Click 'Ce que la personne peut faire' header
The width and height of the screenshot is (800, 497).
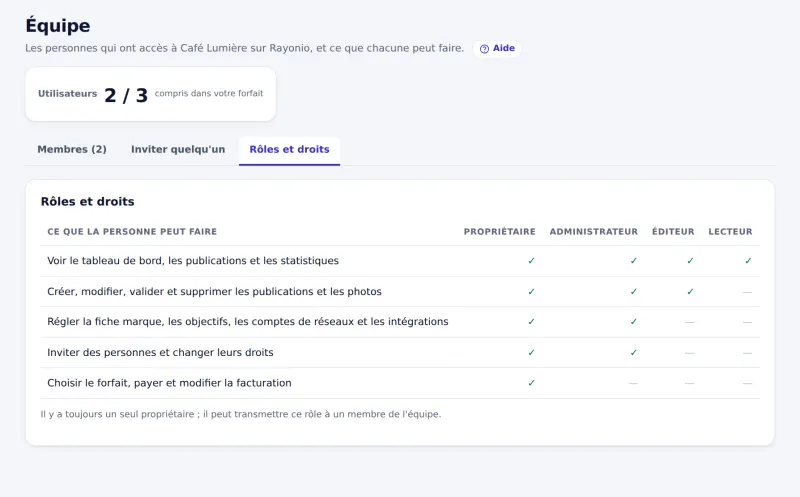pos(132,232)
